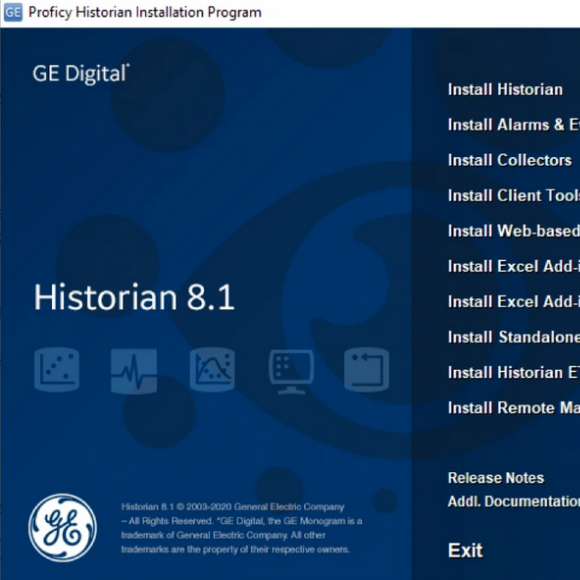Click the GE Digital heading text

click(81, 73)
